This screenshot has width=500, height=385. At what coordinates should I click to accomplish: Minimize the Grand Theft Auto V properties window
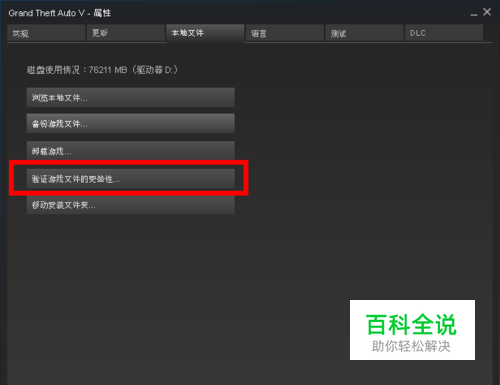point(474,13)
